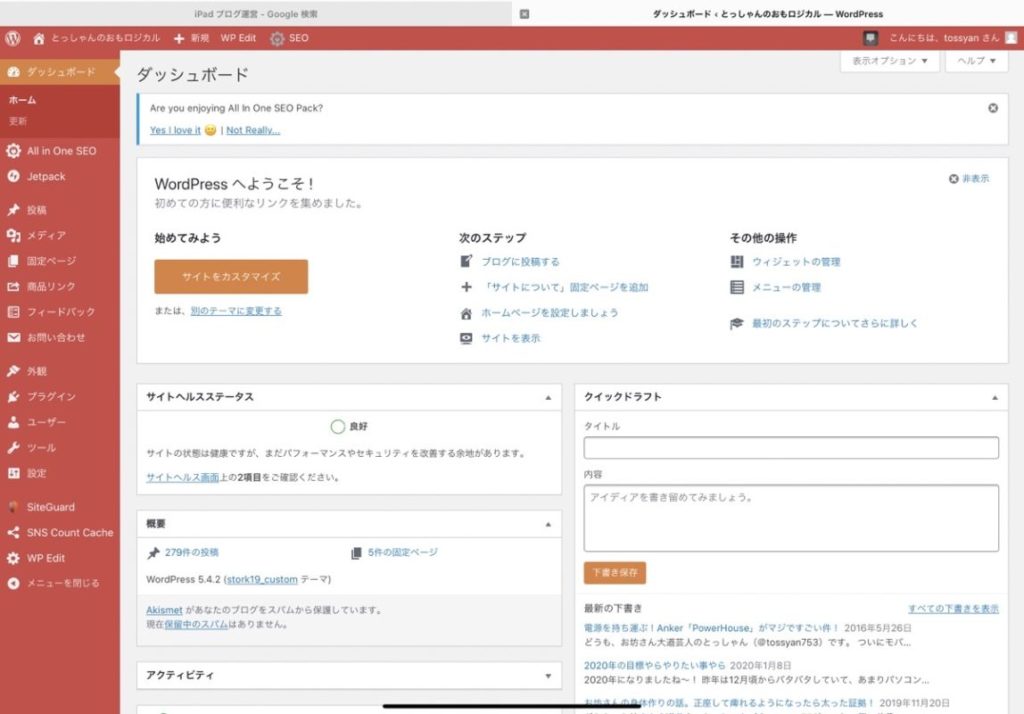Switch to the iPad ブログ運営 Google tab
Screen dimensions: 1024x714
[256, 14]
